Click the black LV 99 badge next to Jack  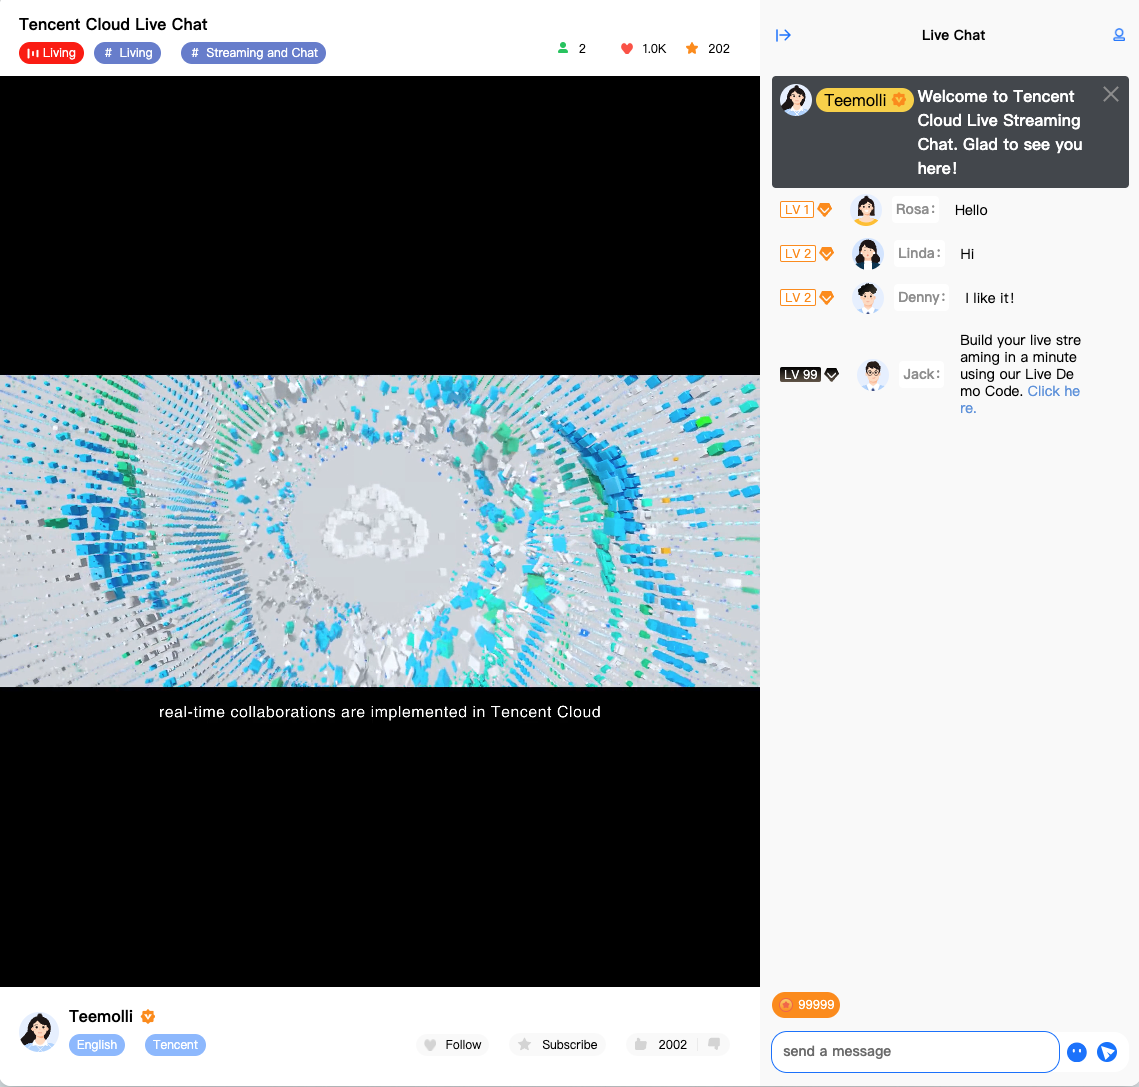point(809,375)
